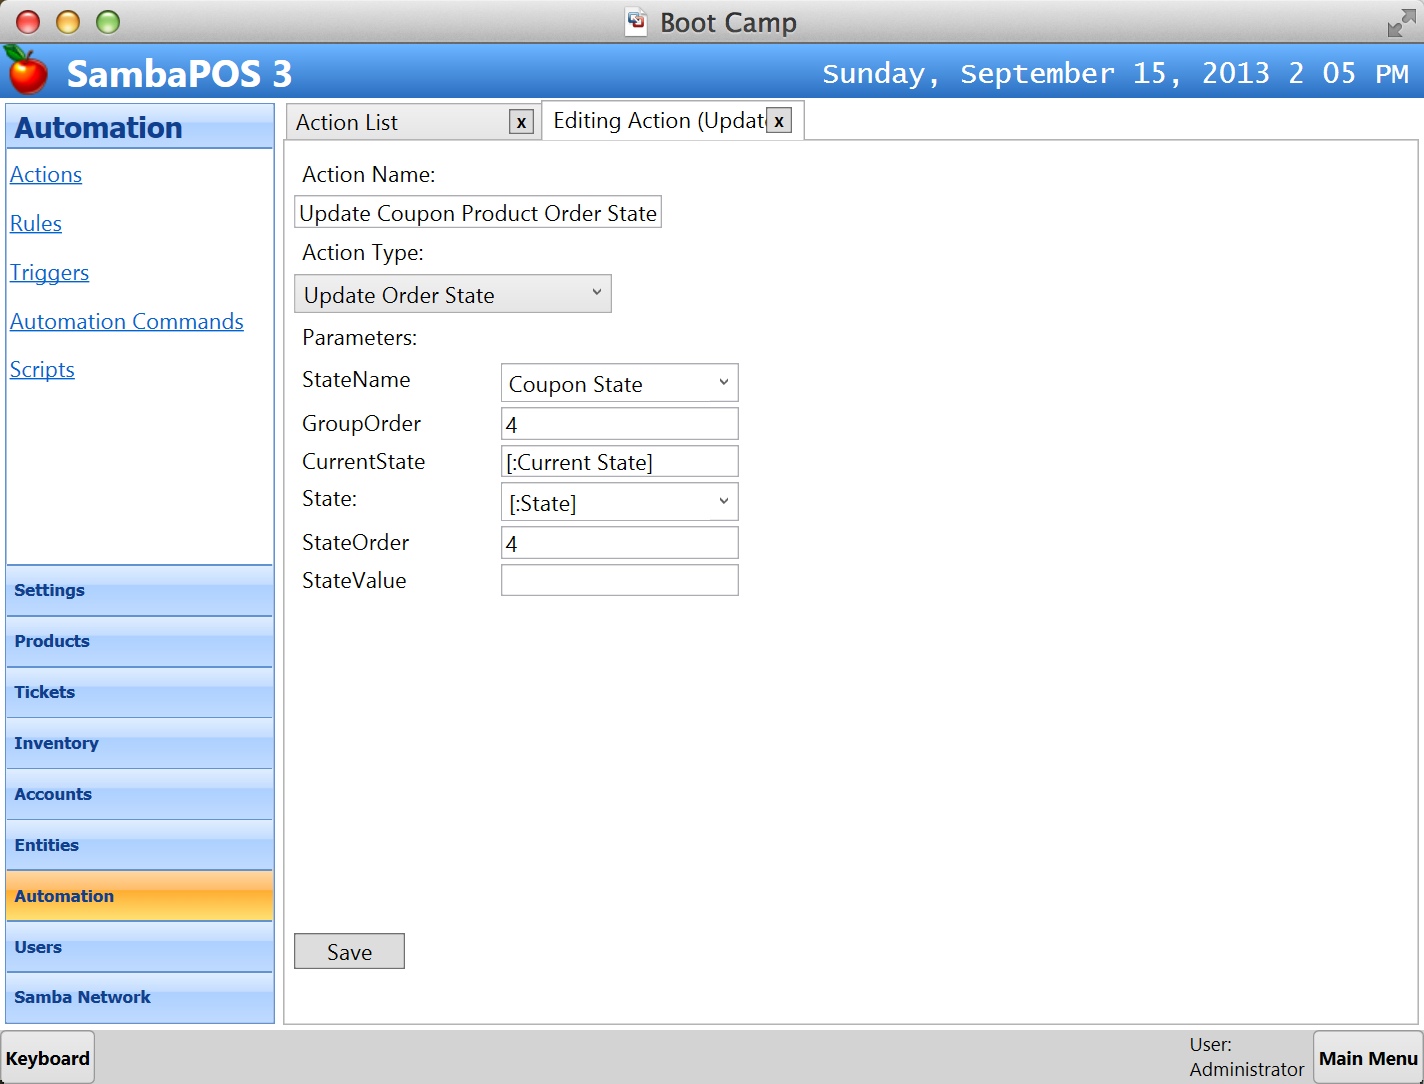
Task: Expand the Action Type dropdown
Action: click(x=596, y=294)
